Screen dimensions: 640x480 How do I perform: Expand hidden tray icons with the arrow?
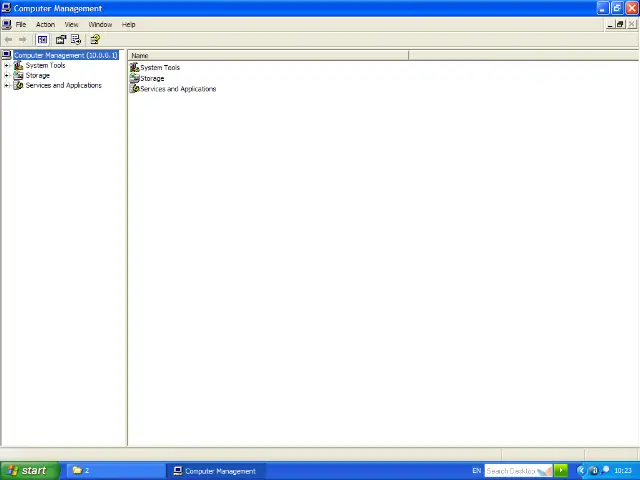click(581, 471)
